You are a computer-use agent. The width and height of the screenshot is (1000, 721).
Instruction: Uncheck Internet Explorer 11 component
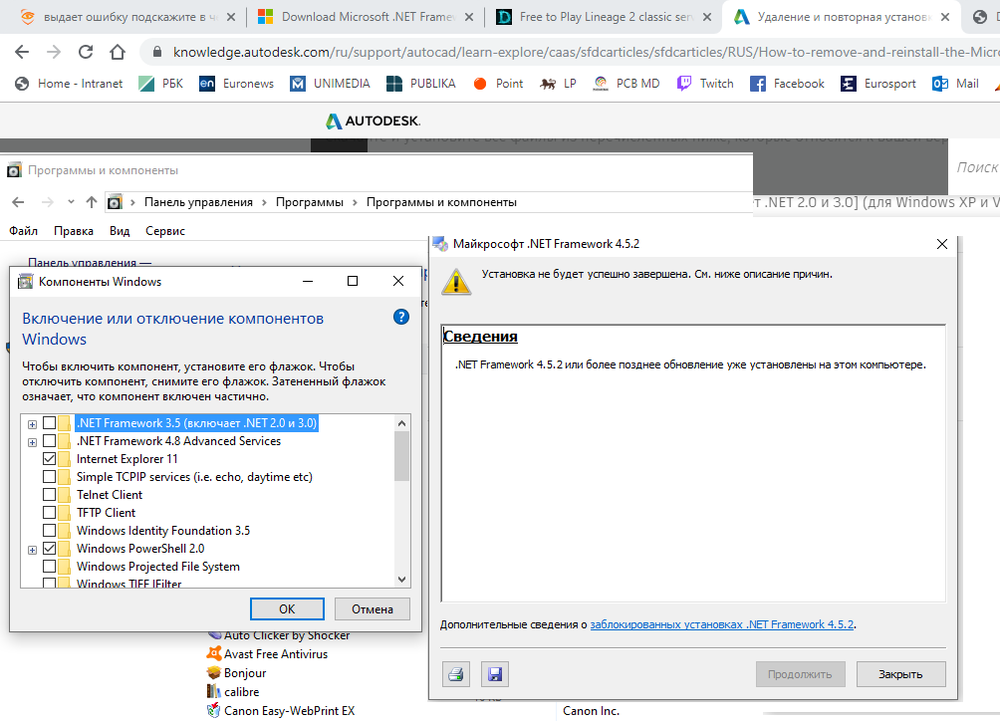coord(50,459)
